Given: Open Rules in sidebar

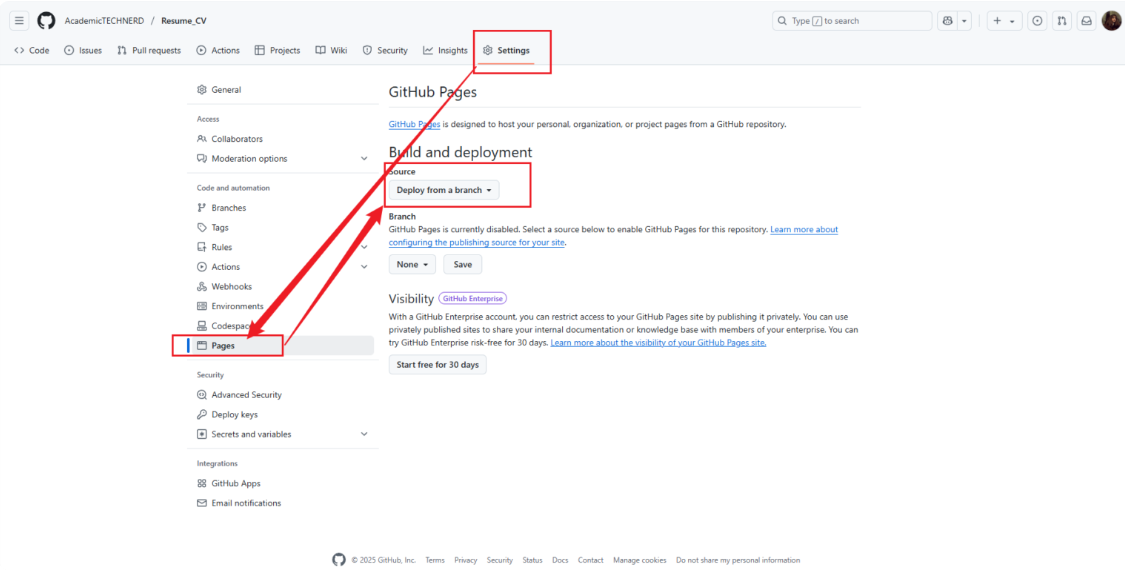Looking at the screenshot, I should pos(221,247).
